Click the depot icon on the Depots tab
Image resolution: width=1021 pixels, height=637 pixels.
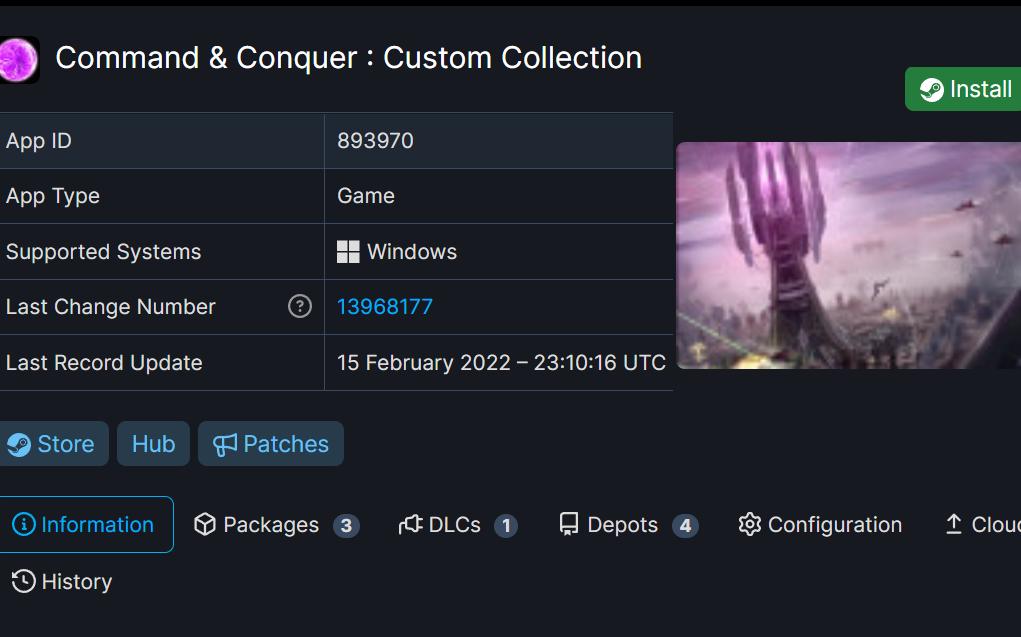tap(569, 524)
